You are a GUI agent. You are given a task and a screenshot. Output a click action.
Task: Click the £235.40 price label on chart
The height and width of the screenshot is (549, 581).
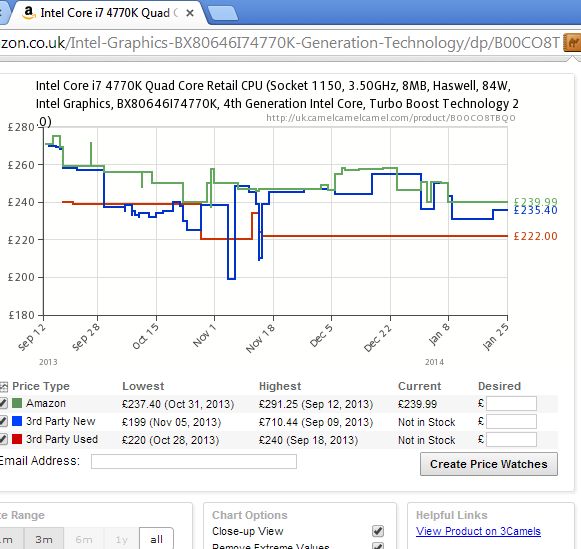(x=535, y=210)
